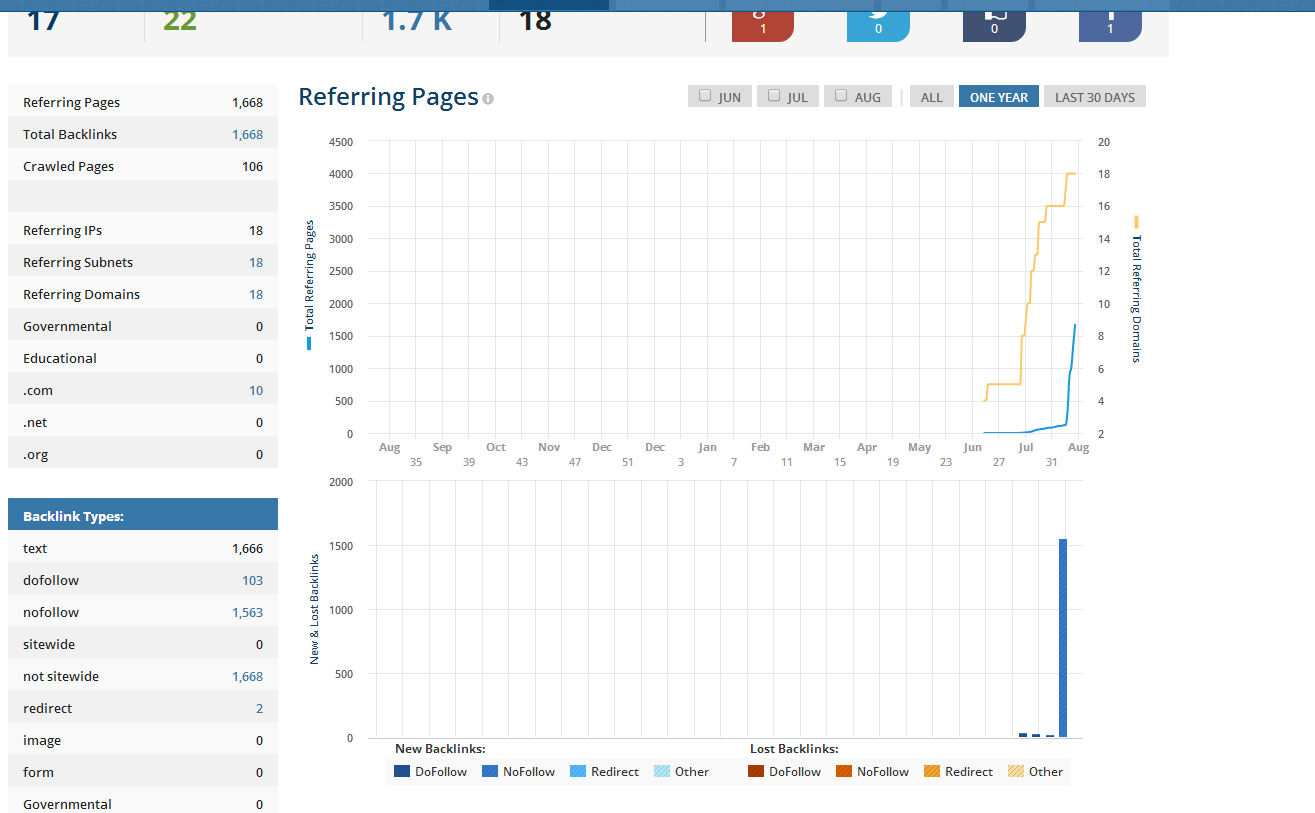Click New Backlinks NoFollow legend swatch
This screenshot has height=813, width=1315.
coord(490,771)
